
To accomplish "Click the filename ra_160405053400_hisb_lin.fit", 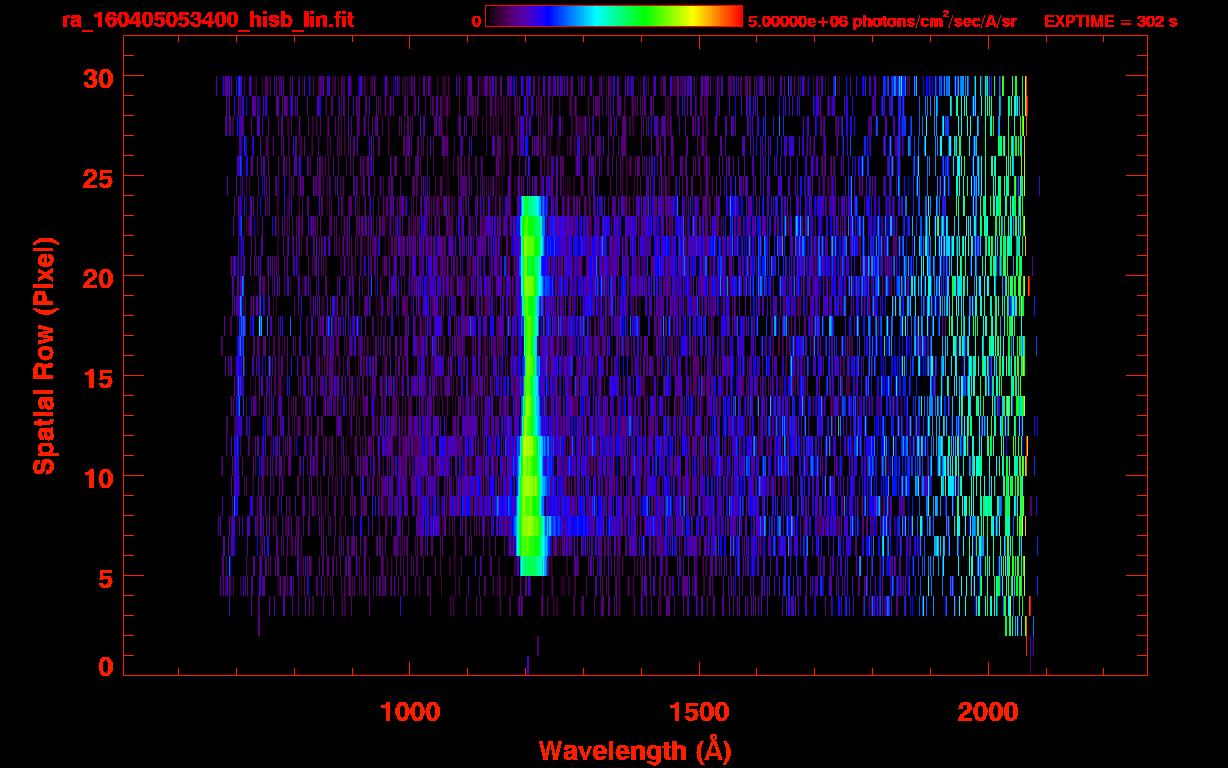I will pos(207,20).
